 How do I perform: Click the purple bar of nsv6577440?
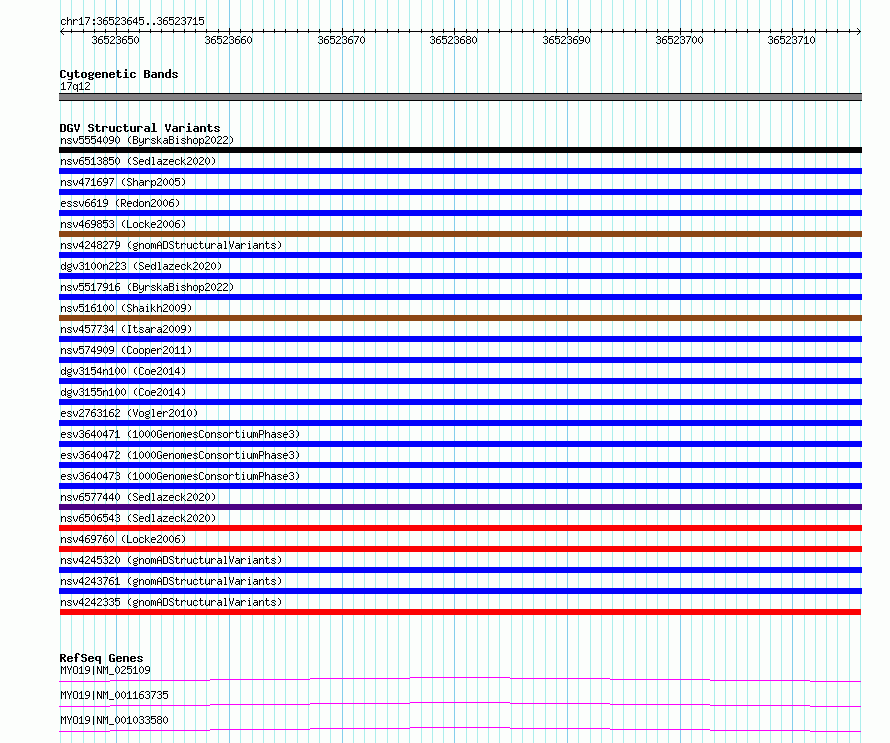460,507
